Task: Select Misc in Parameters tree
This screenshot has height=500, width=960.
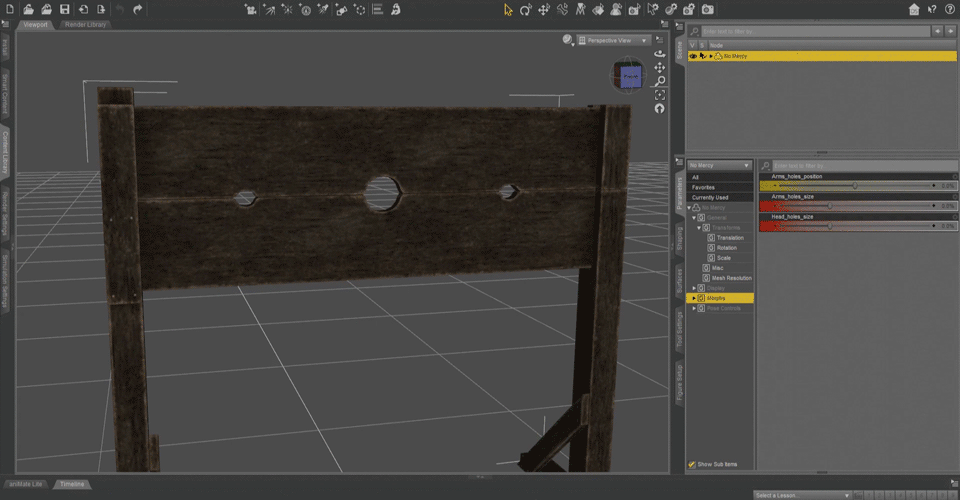Action: (718, 268)
